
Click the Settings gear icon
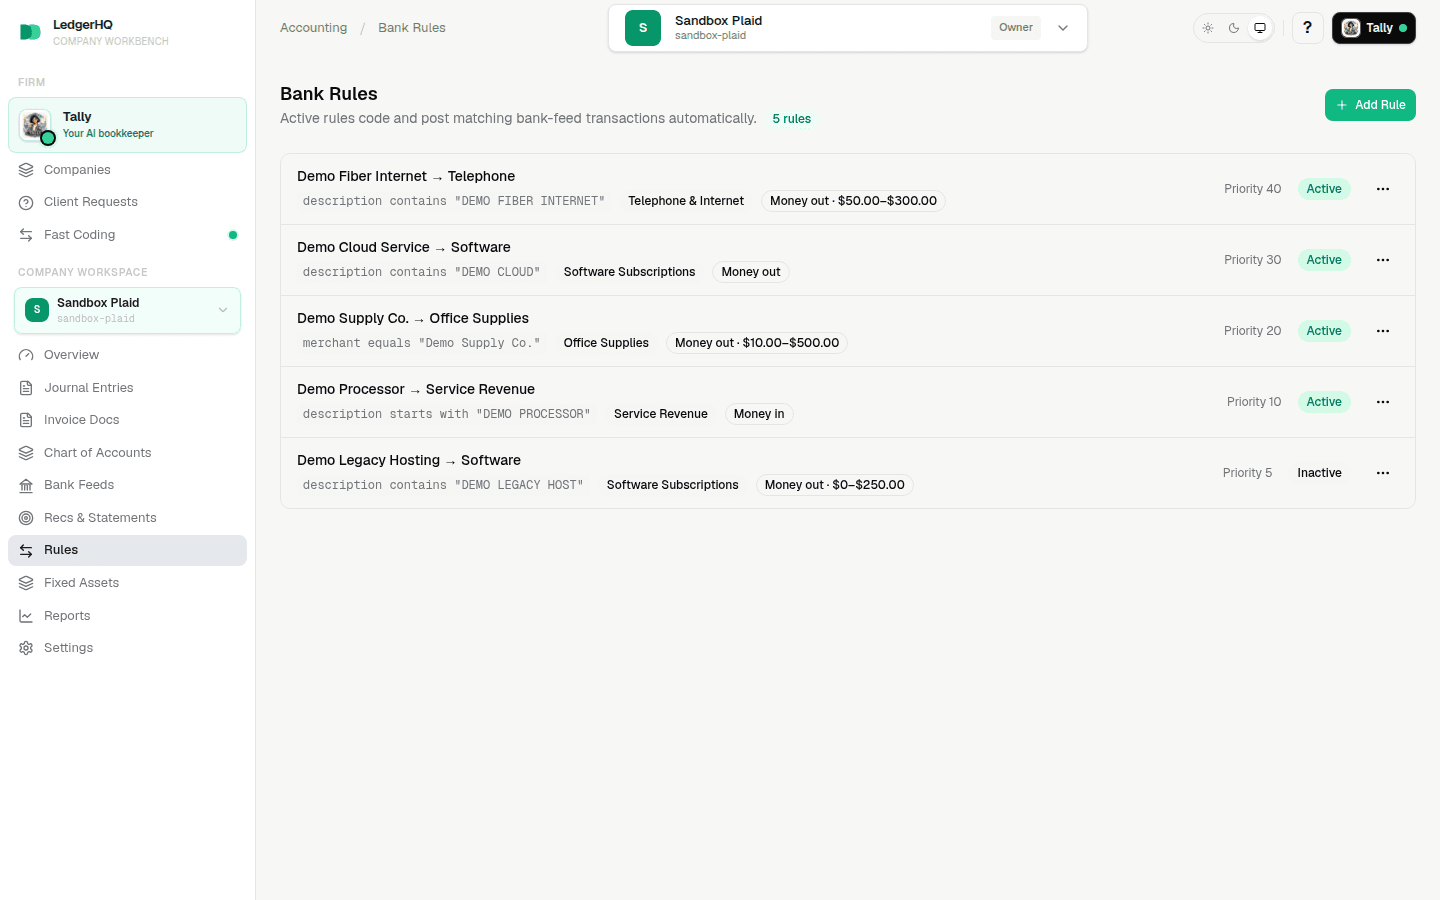pyautogui.click(x=26, y=648)
